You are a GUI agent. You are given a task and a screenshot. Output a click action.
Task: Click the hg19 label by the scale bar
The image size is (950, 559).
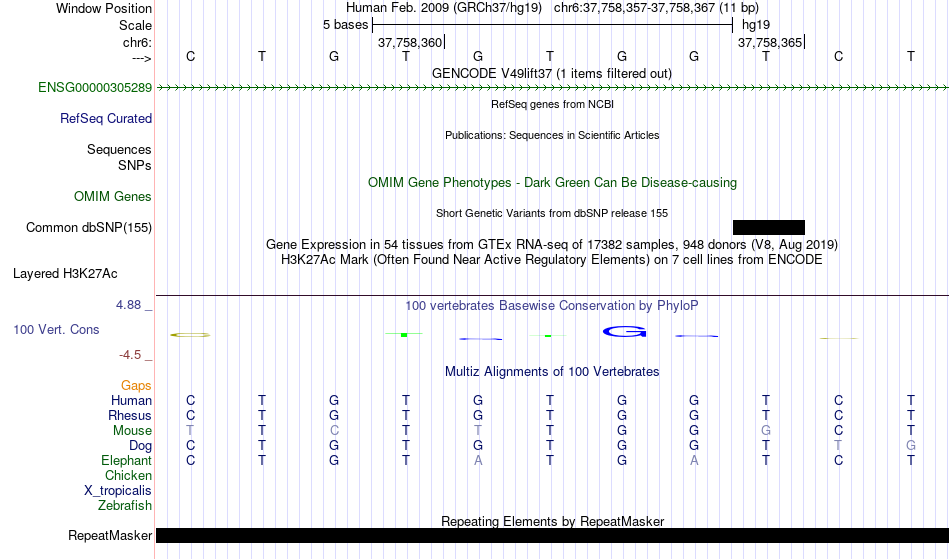[x=756, y=25]
